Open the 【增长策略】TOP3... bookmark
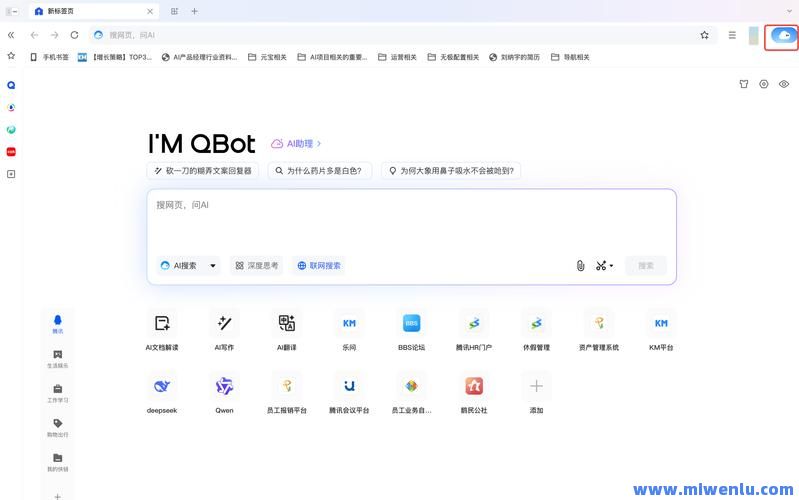This screenshot has height=500, width=799. click(x=115, y=57)
